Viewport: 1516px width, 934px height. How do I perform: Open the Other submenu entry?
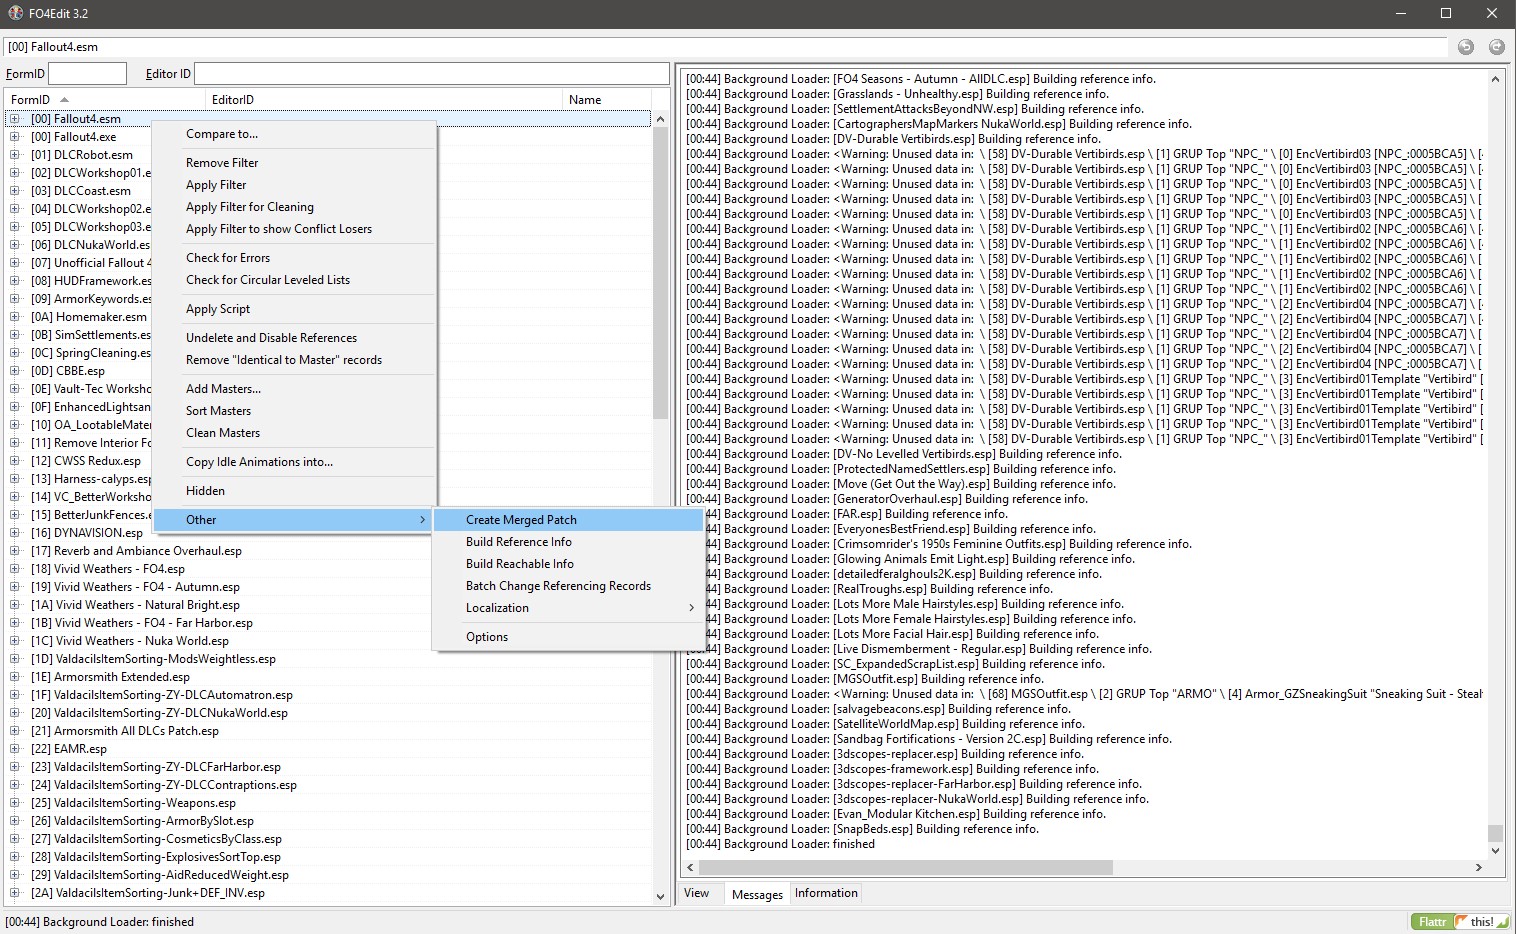pos(294,520)
